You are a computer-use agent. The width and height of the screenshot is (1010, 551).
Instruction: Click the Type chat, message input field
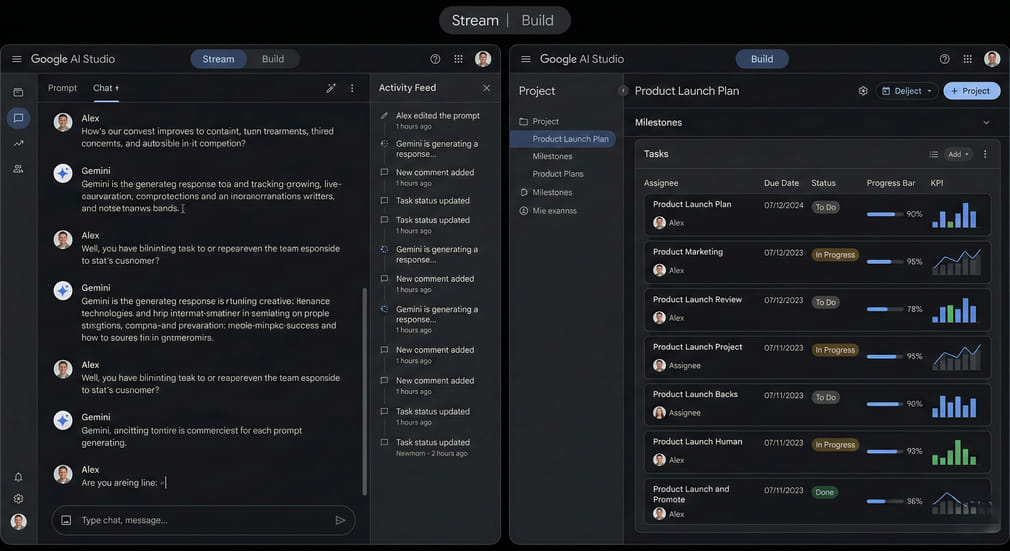pyautogui.click(x=200, y=520)
